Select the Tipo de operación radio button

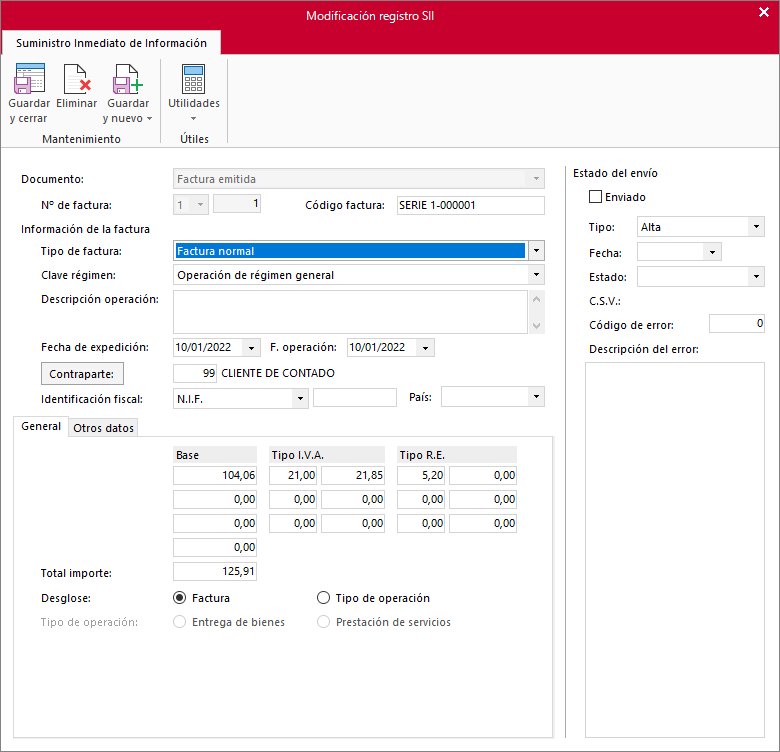click(323, 598)
